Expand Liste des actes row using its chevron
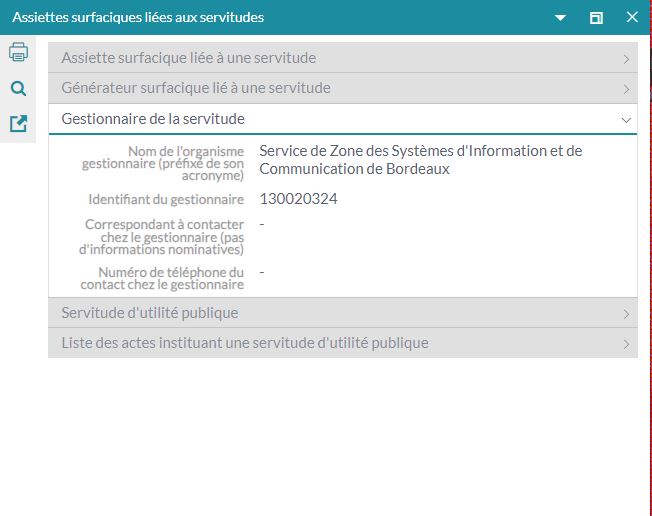 point(626,344)
